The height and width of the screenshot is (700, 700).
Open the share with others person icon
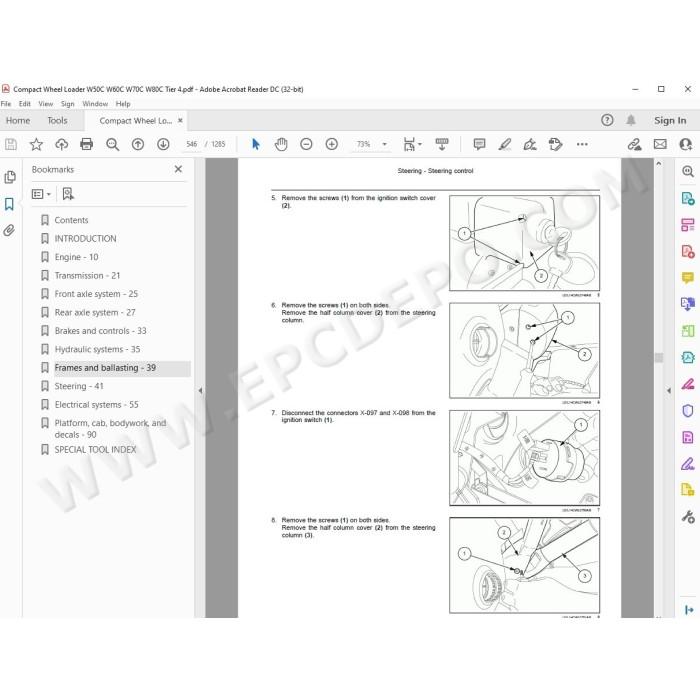[x=686, y=144]
